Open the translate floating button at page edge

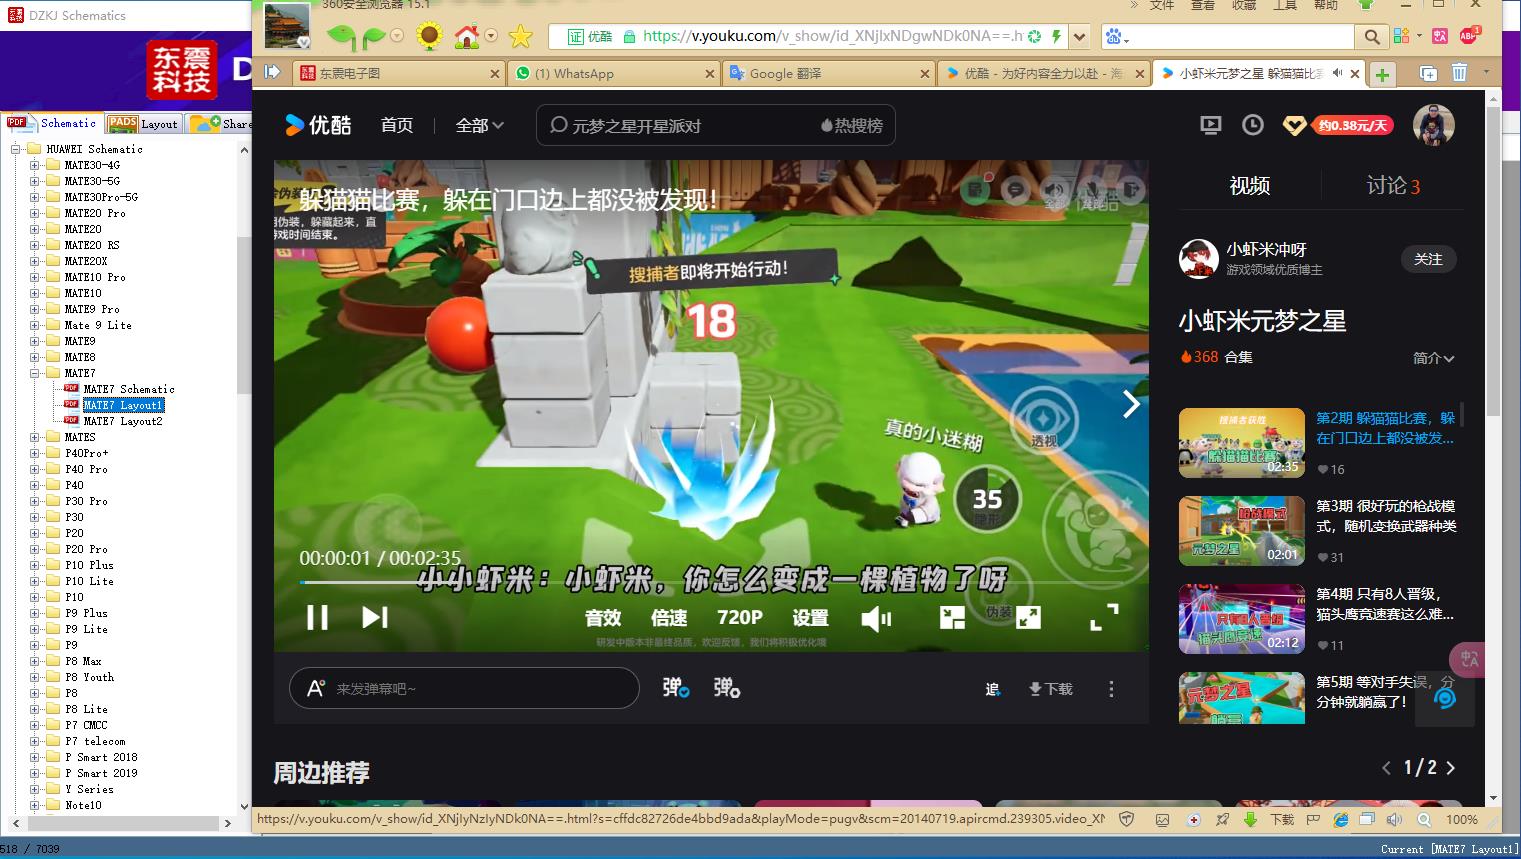click(1468, 659)
